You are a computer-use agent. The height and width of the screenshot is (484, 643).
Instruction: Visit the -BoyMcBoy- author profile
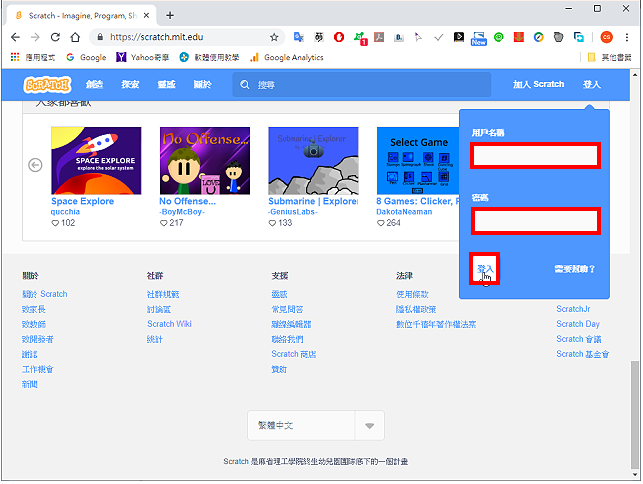[182, 212]
